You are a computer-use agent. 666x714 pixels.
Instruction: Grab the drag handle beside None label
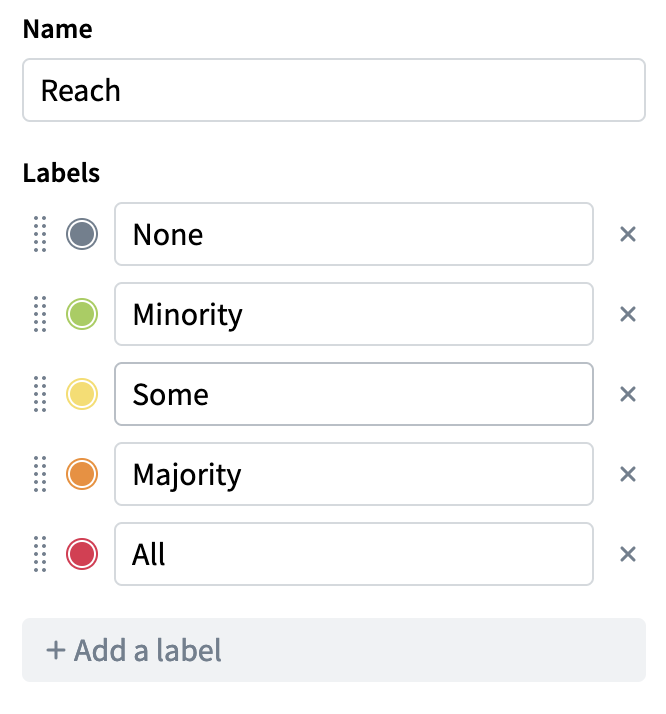click(x=40, y=235)
